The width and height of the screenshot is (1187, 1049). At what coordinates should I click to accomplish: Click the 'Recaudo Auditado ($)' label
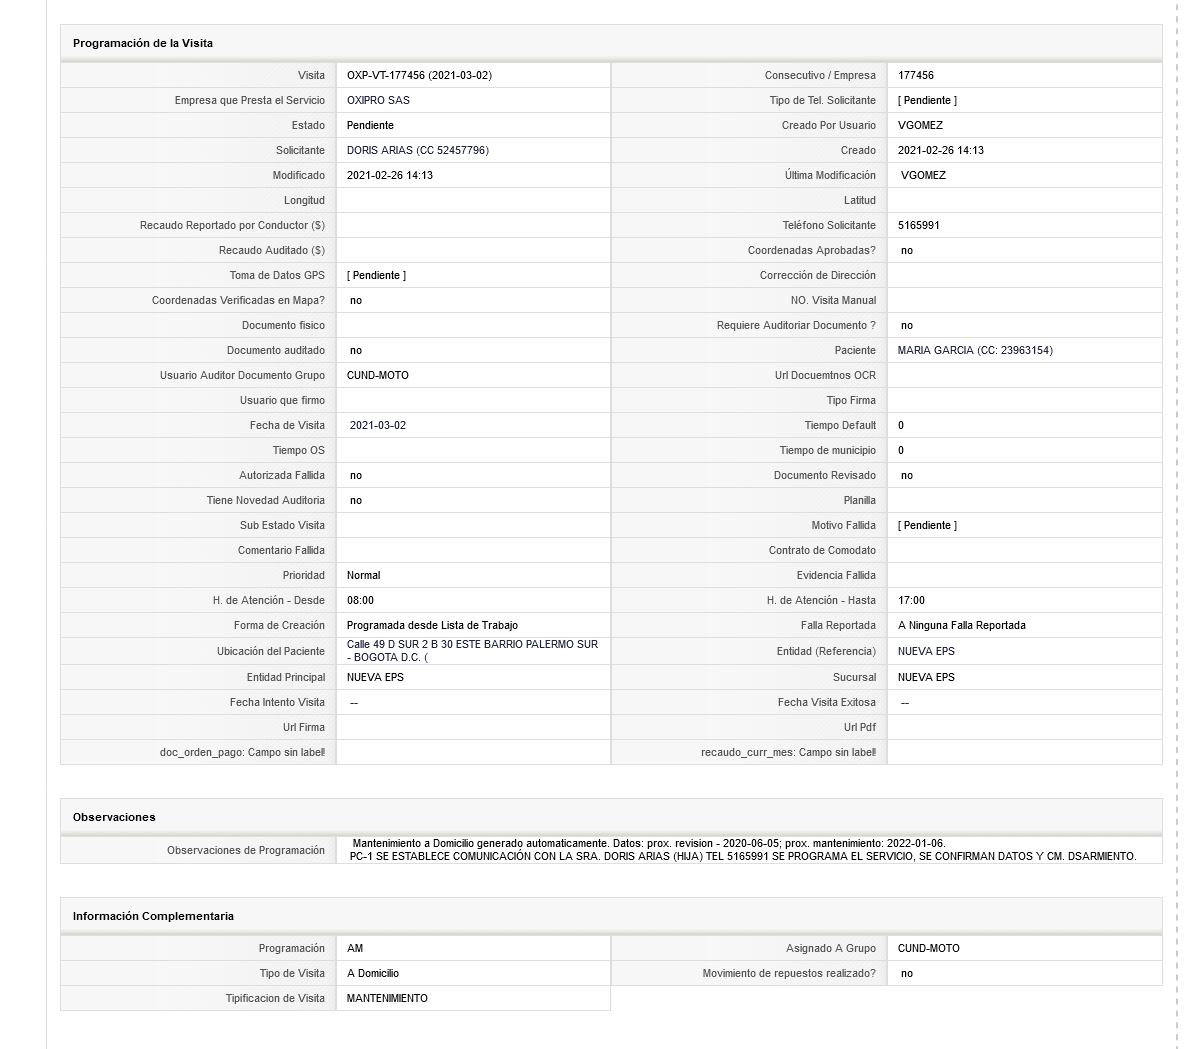click(x=272, y=251)
